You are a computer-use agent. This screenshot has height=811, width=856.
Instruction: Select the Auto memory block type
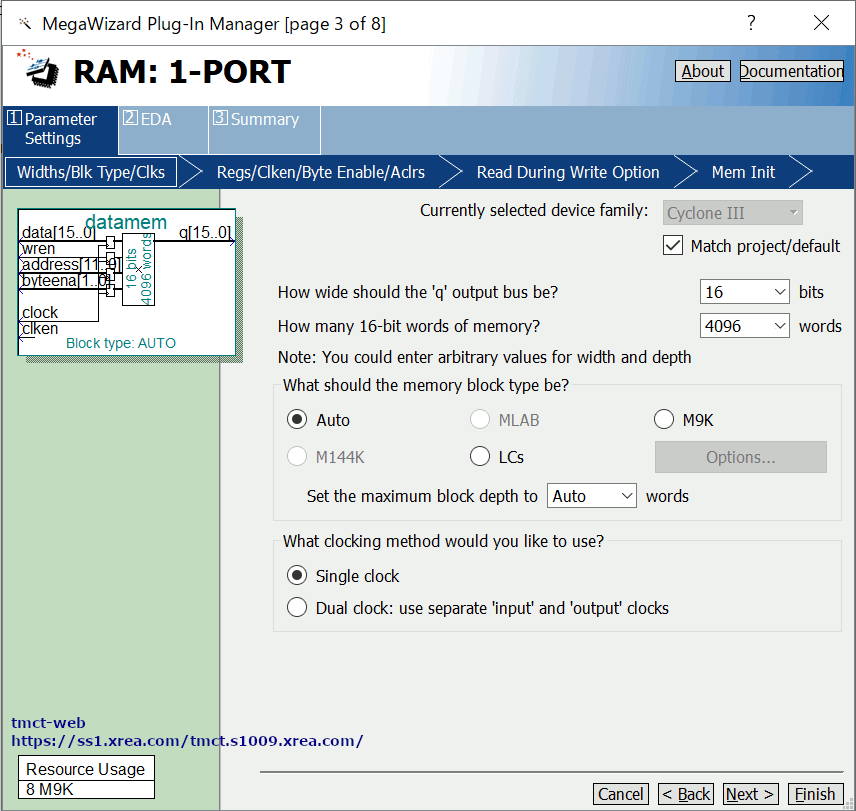[x=297, y=420]
